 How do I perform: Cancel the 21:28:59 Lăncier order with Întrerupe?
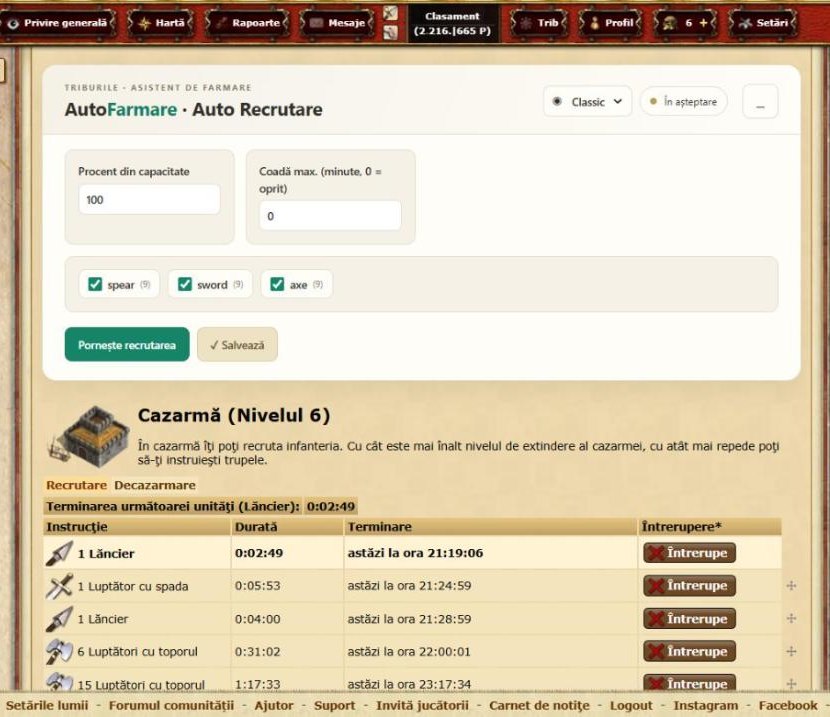(689, 619)
